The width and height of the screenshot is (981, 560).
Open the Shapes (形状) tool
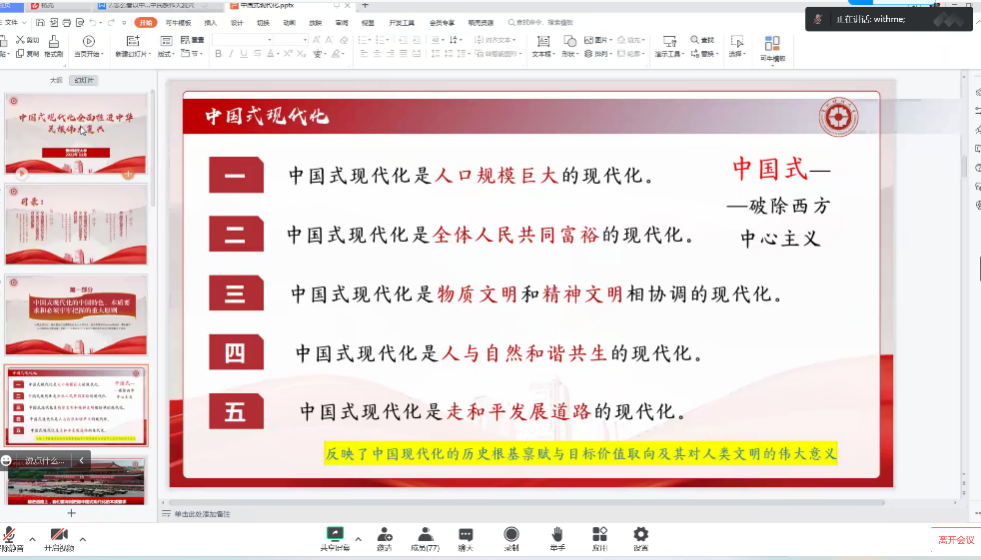(570, 46)
